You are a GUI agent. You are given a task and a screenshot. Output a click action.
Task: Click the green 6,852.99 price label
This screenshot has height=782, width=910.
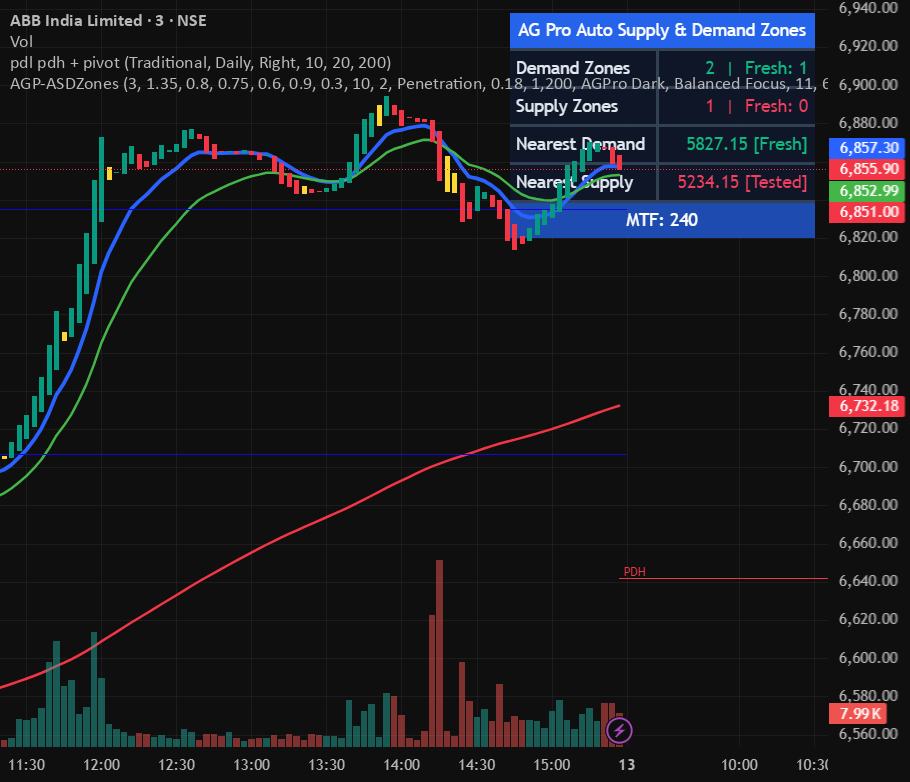pos(867,190)
